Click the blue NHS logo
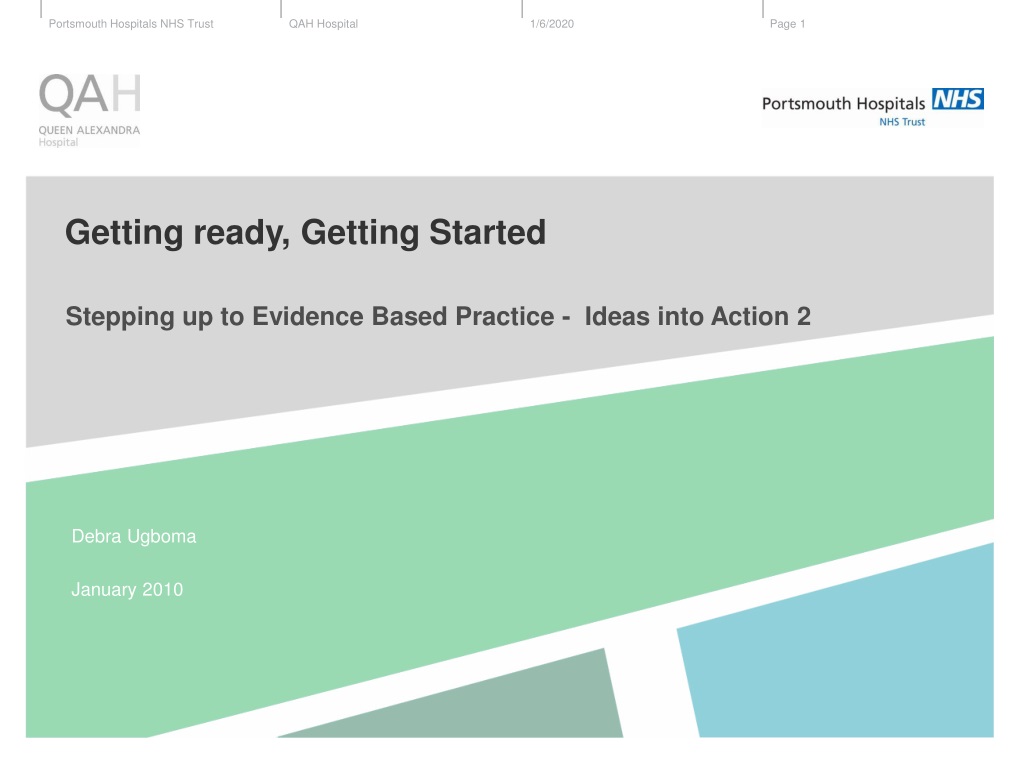The height and width of the screenshot is (768, 1024). coord(957,99)
